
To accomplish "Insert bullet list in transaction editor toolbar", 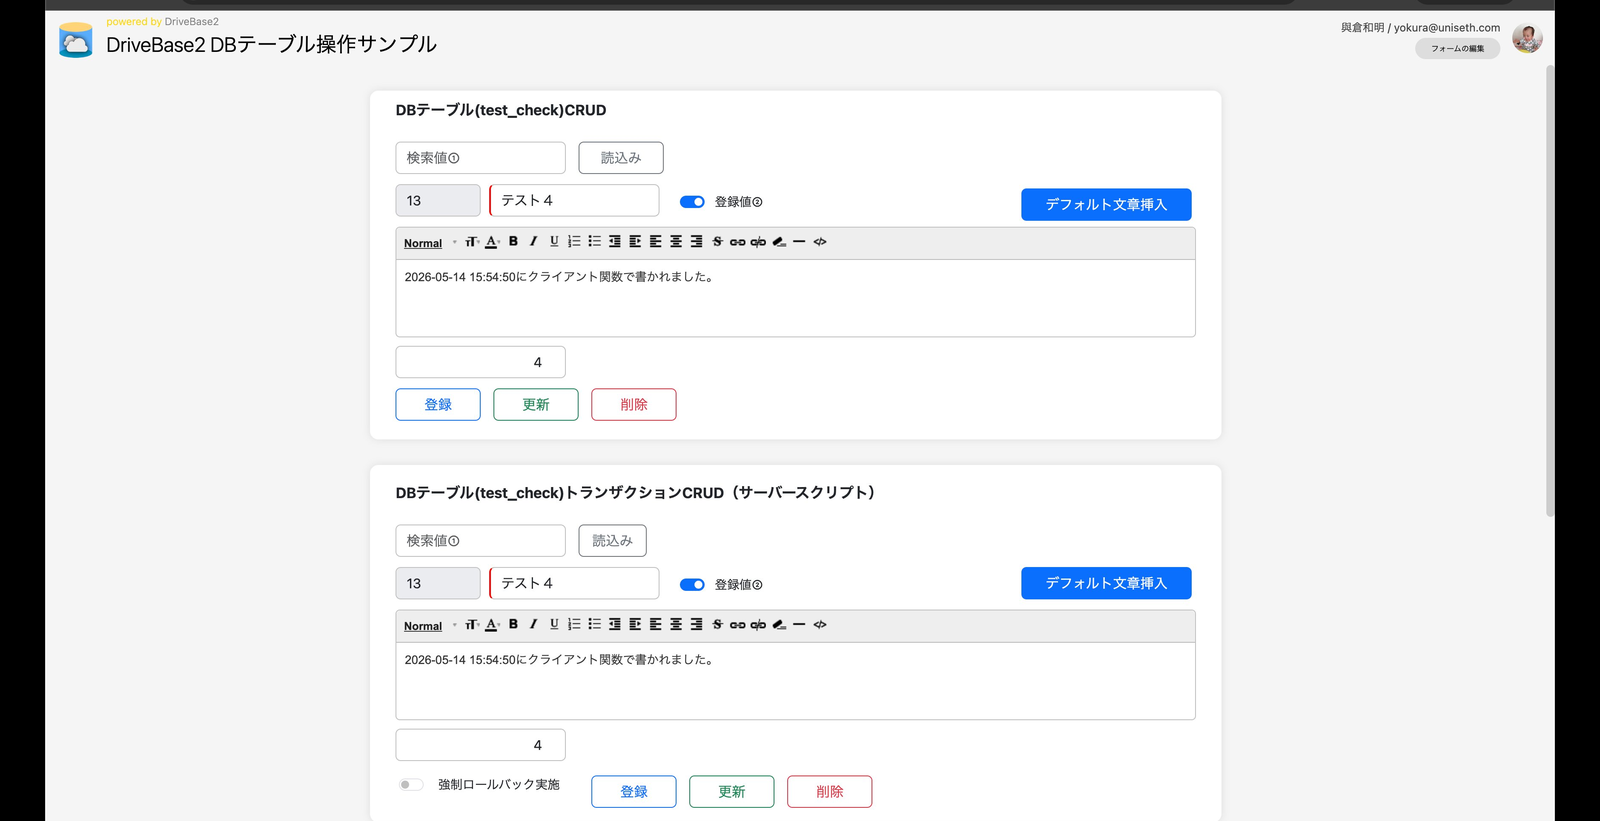I will click(x=594, y=624).
